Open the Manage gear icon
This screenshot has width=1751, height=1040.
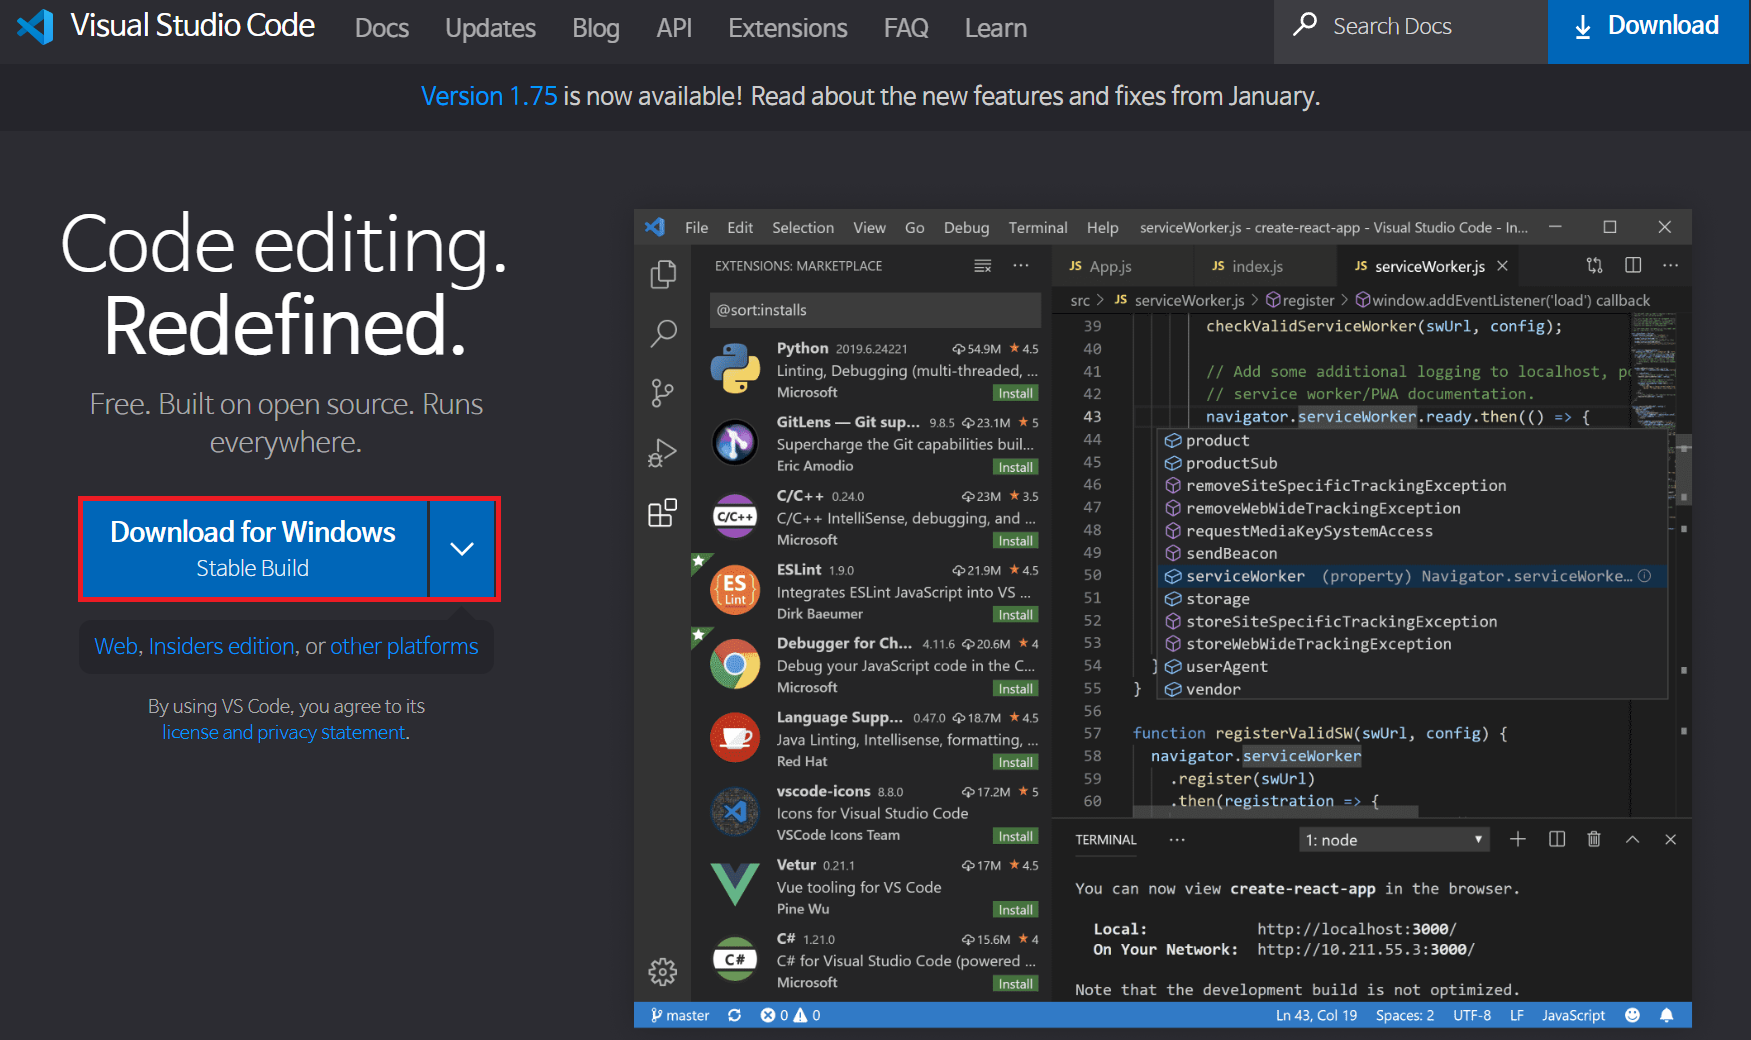663,971
